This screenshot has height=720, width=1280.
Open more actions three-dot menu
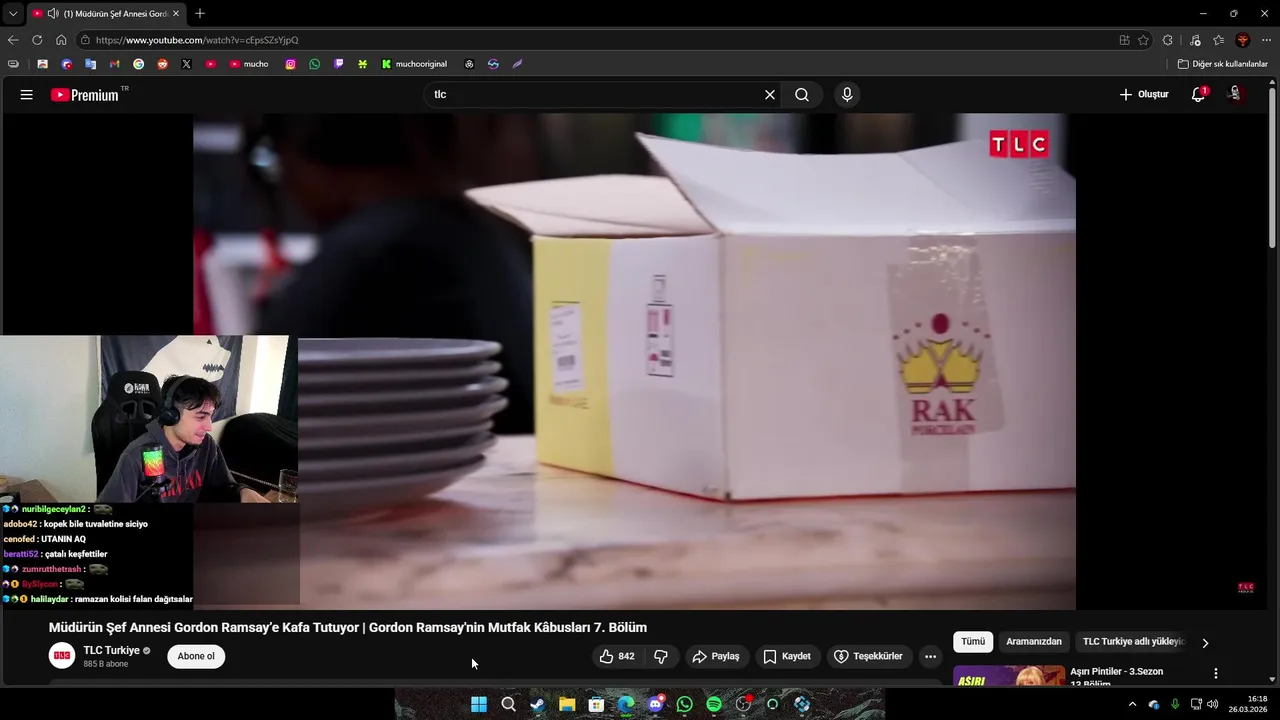coord(930,656)
